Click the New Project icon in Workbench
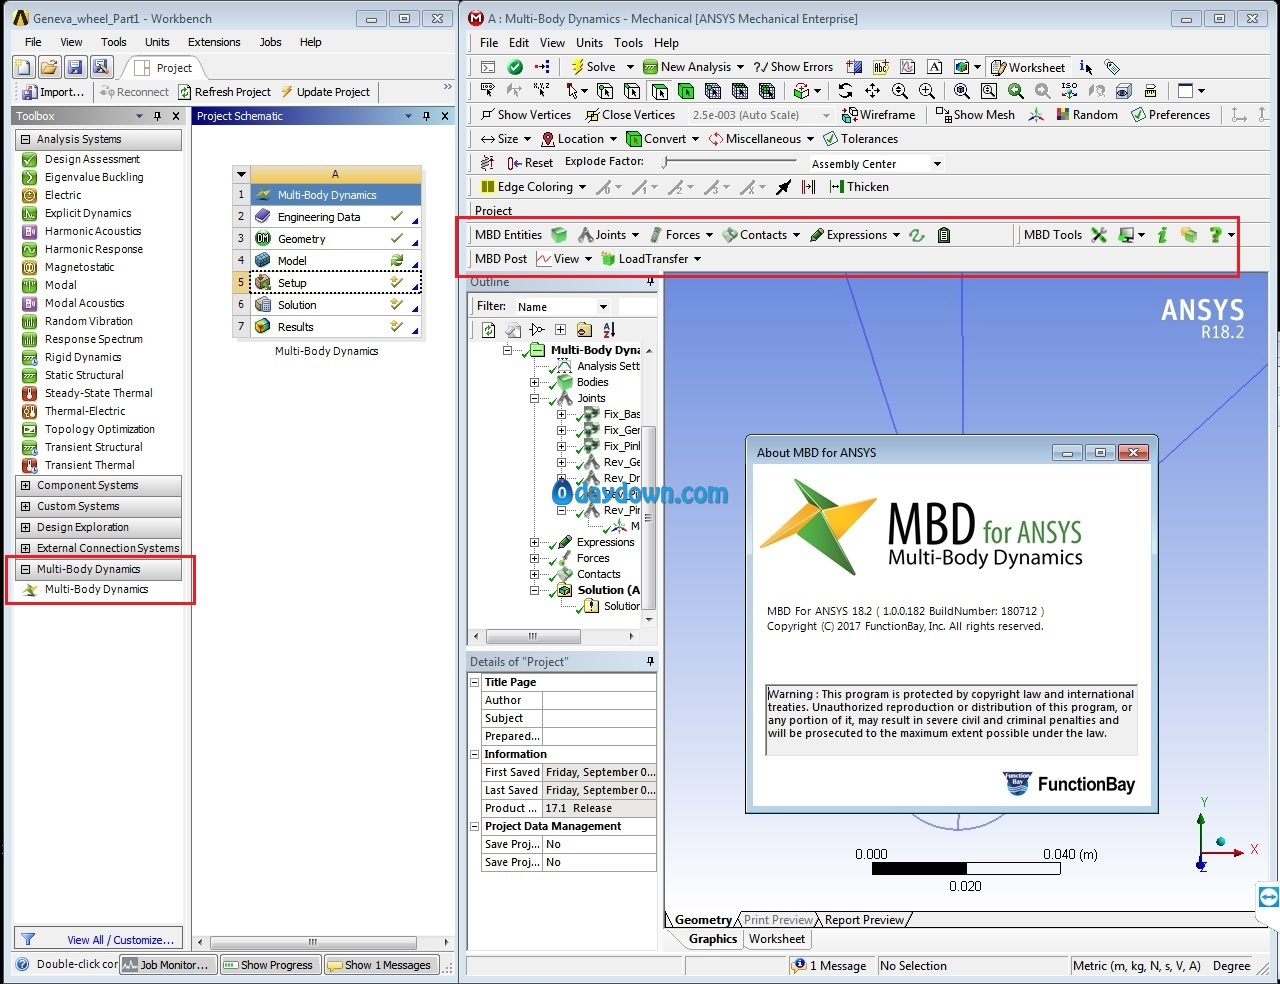The width and height of the screenshot is (1280, 984). tap(23, 67)
